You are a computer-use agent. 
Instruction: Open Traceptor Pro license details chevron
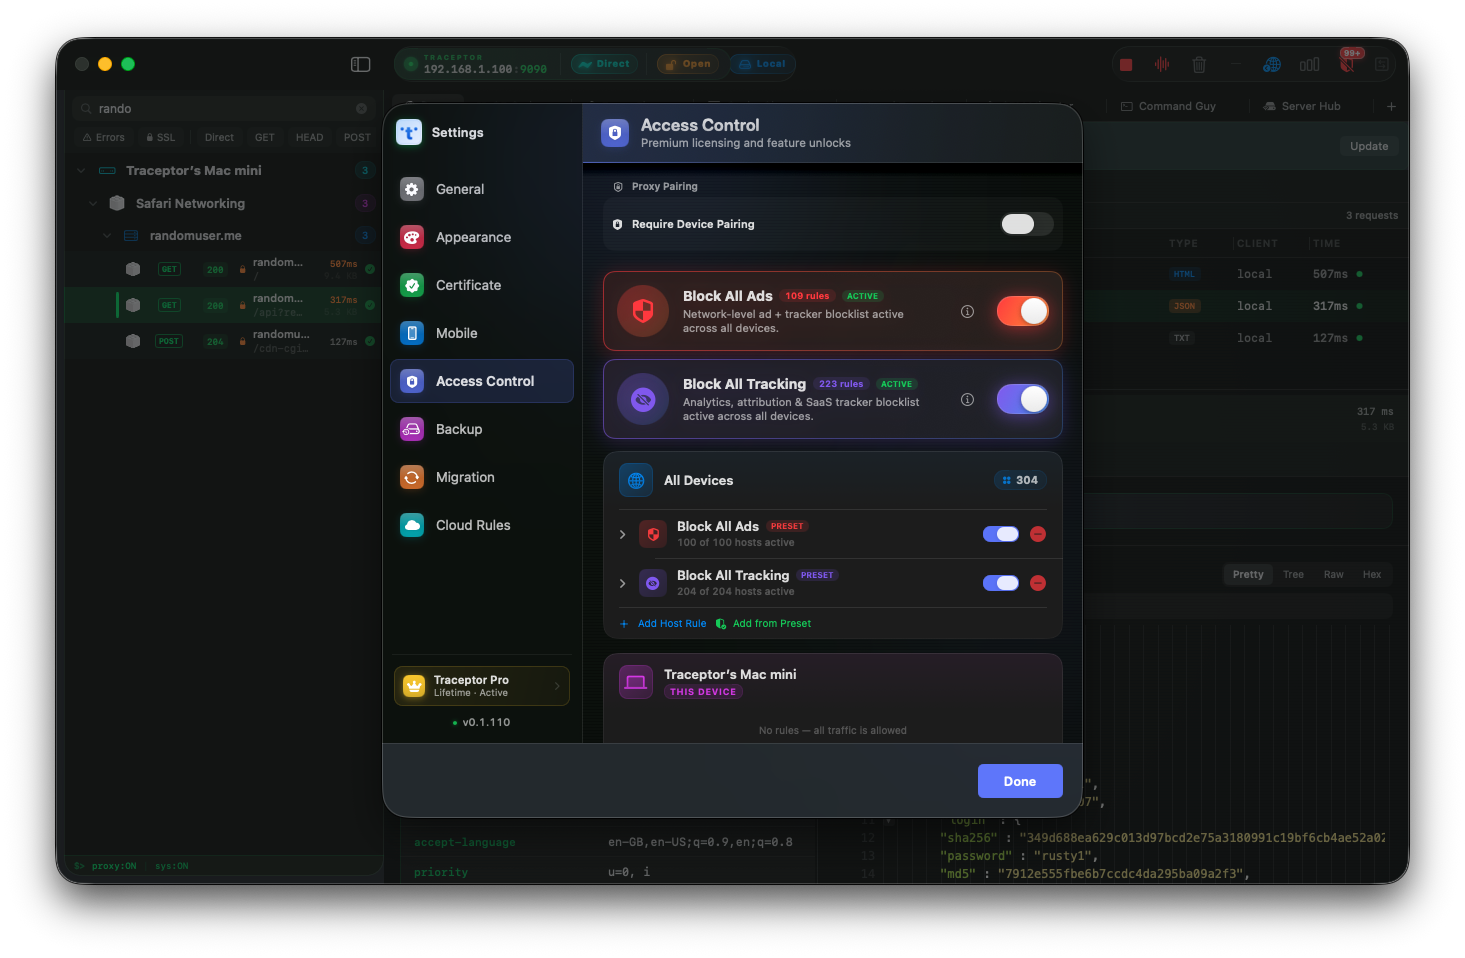[557, 686]
